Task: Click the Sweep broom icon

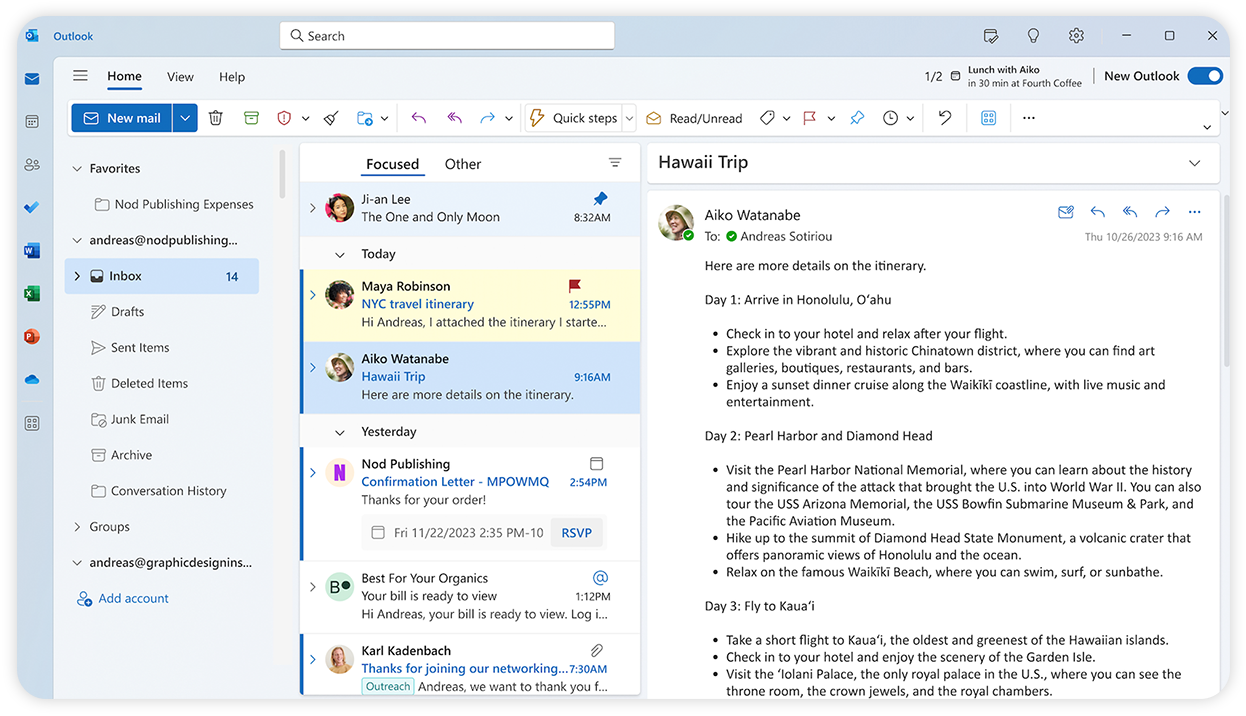Action: [x=332, y=118]
